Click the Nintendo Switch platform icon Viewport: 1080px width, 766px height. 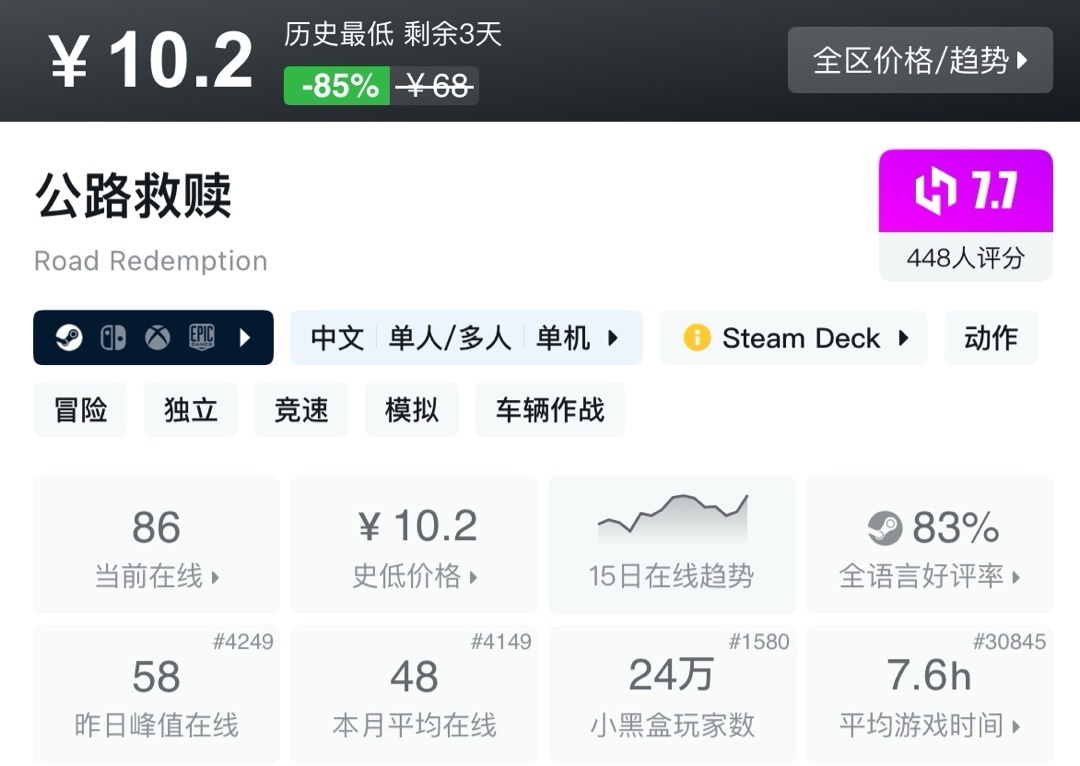pyautogui.click(x=112, y=338)
